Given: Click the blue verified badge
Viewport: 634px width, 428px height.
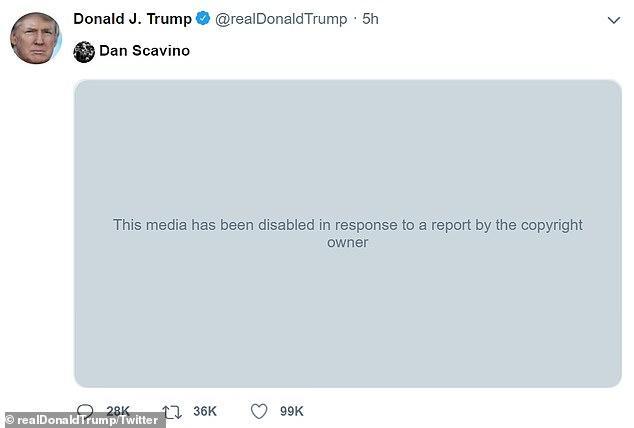Looking at the screenshot, I should 204,19.
